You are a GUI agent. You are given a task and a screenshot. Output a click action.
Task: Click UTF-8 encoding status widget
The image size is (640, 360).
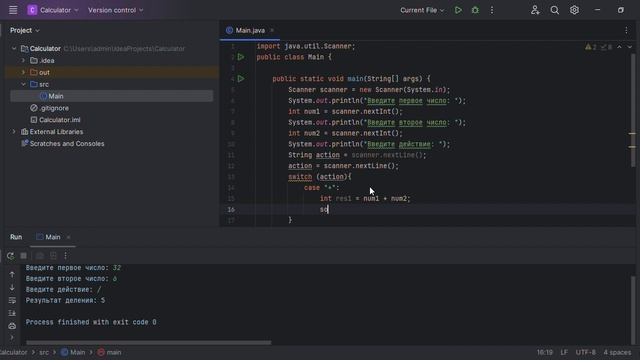point(586,352)
